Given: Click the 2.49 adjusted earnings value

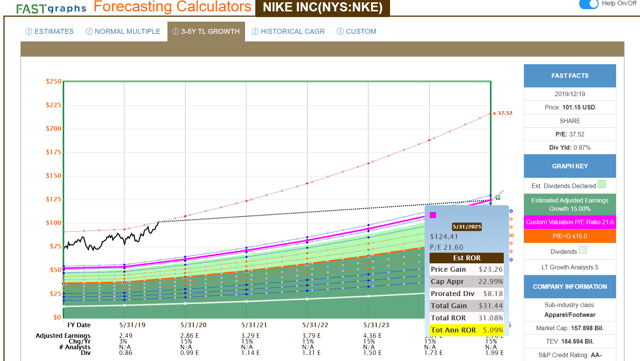Looking at the screenshot, I should click(x=126, y=335).
